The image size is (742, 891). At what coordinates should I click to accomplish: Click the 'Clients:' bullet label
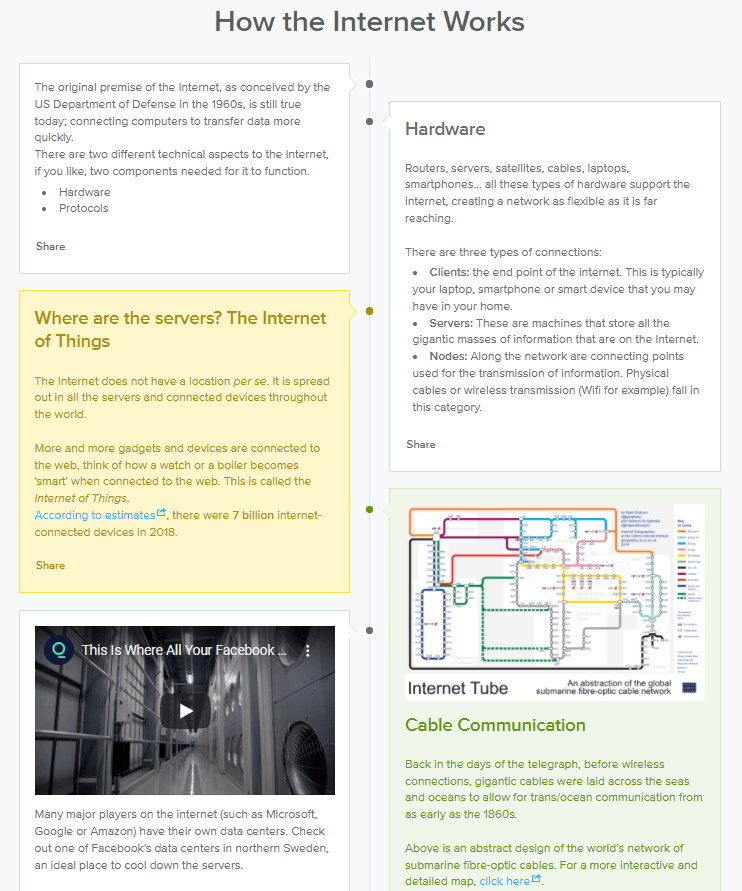pos(449,272)
